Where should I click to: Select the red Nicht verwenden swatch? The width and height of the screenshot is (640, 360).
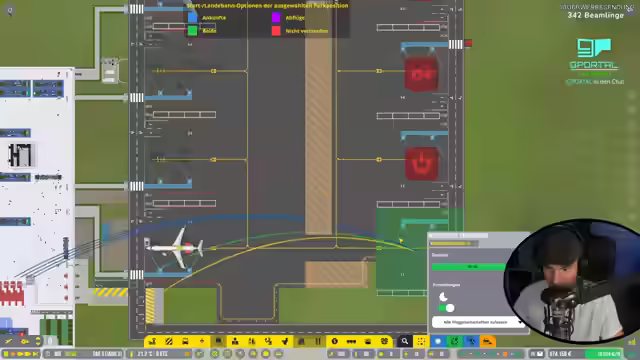coord(276,31)
